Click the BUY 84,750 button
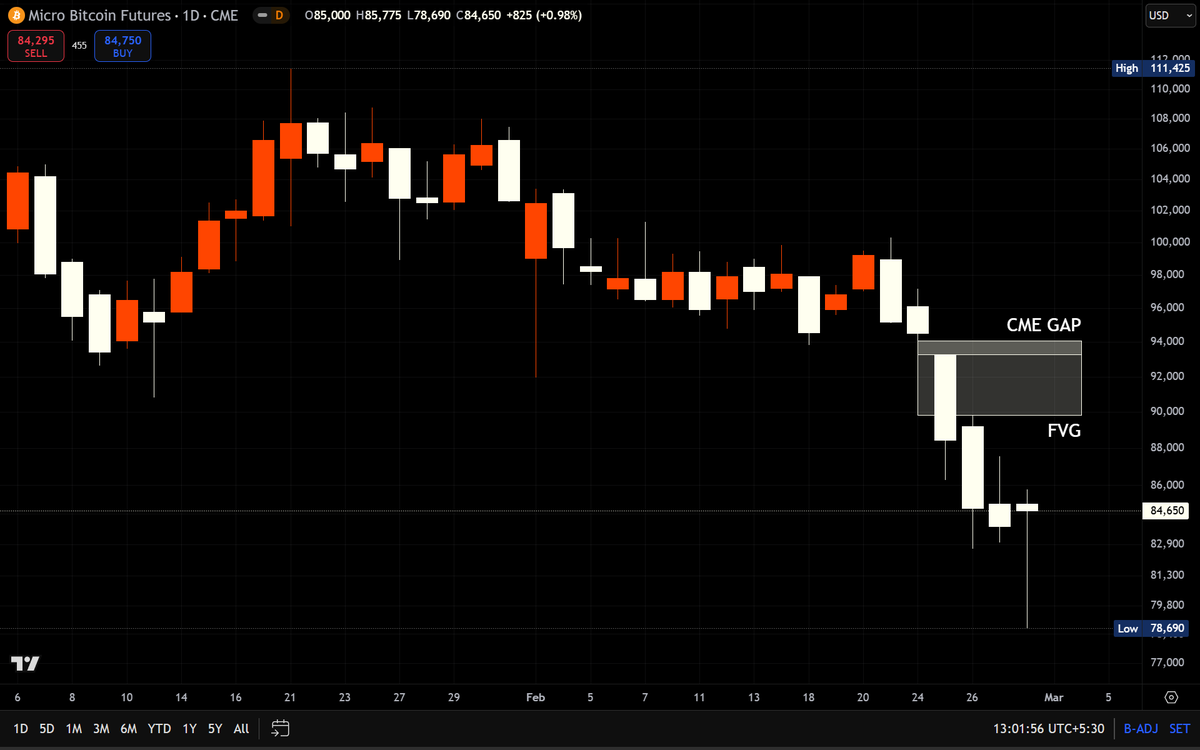This screenshot has height=750, width=1200. click(x=123, y=46)
